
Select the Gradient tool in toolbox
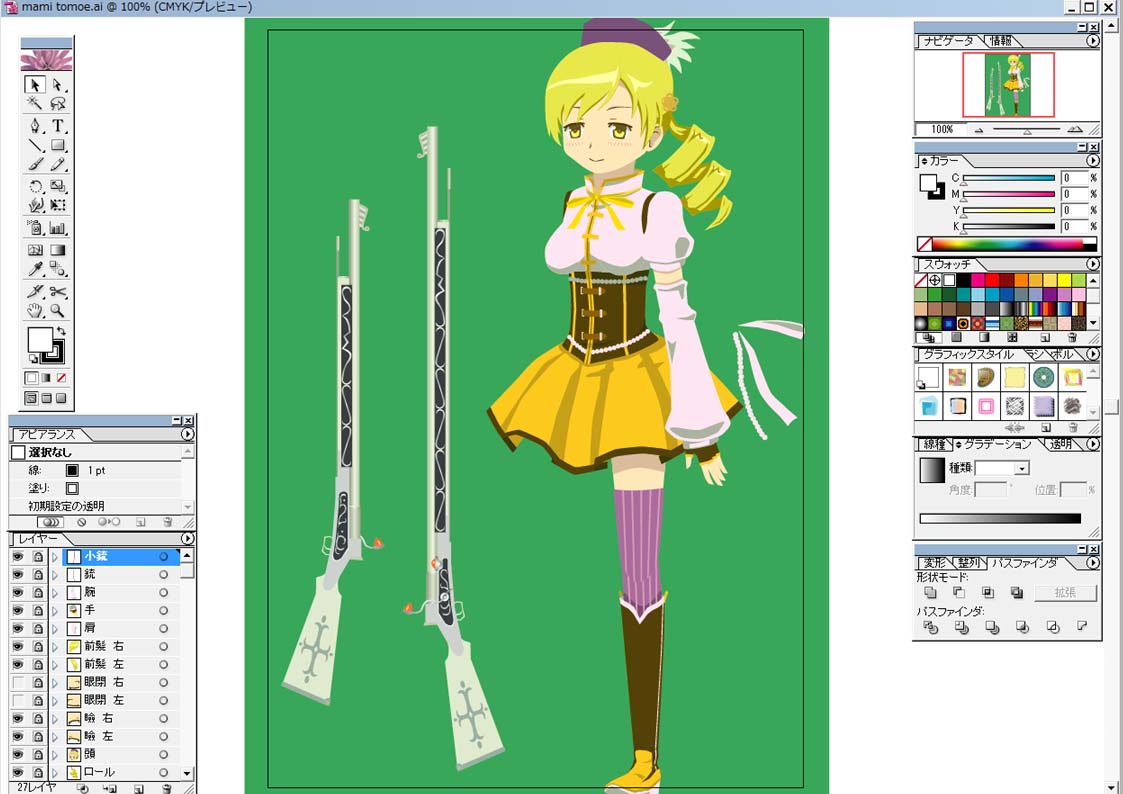tap(58, 250)
